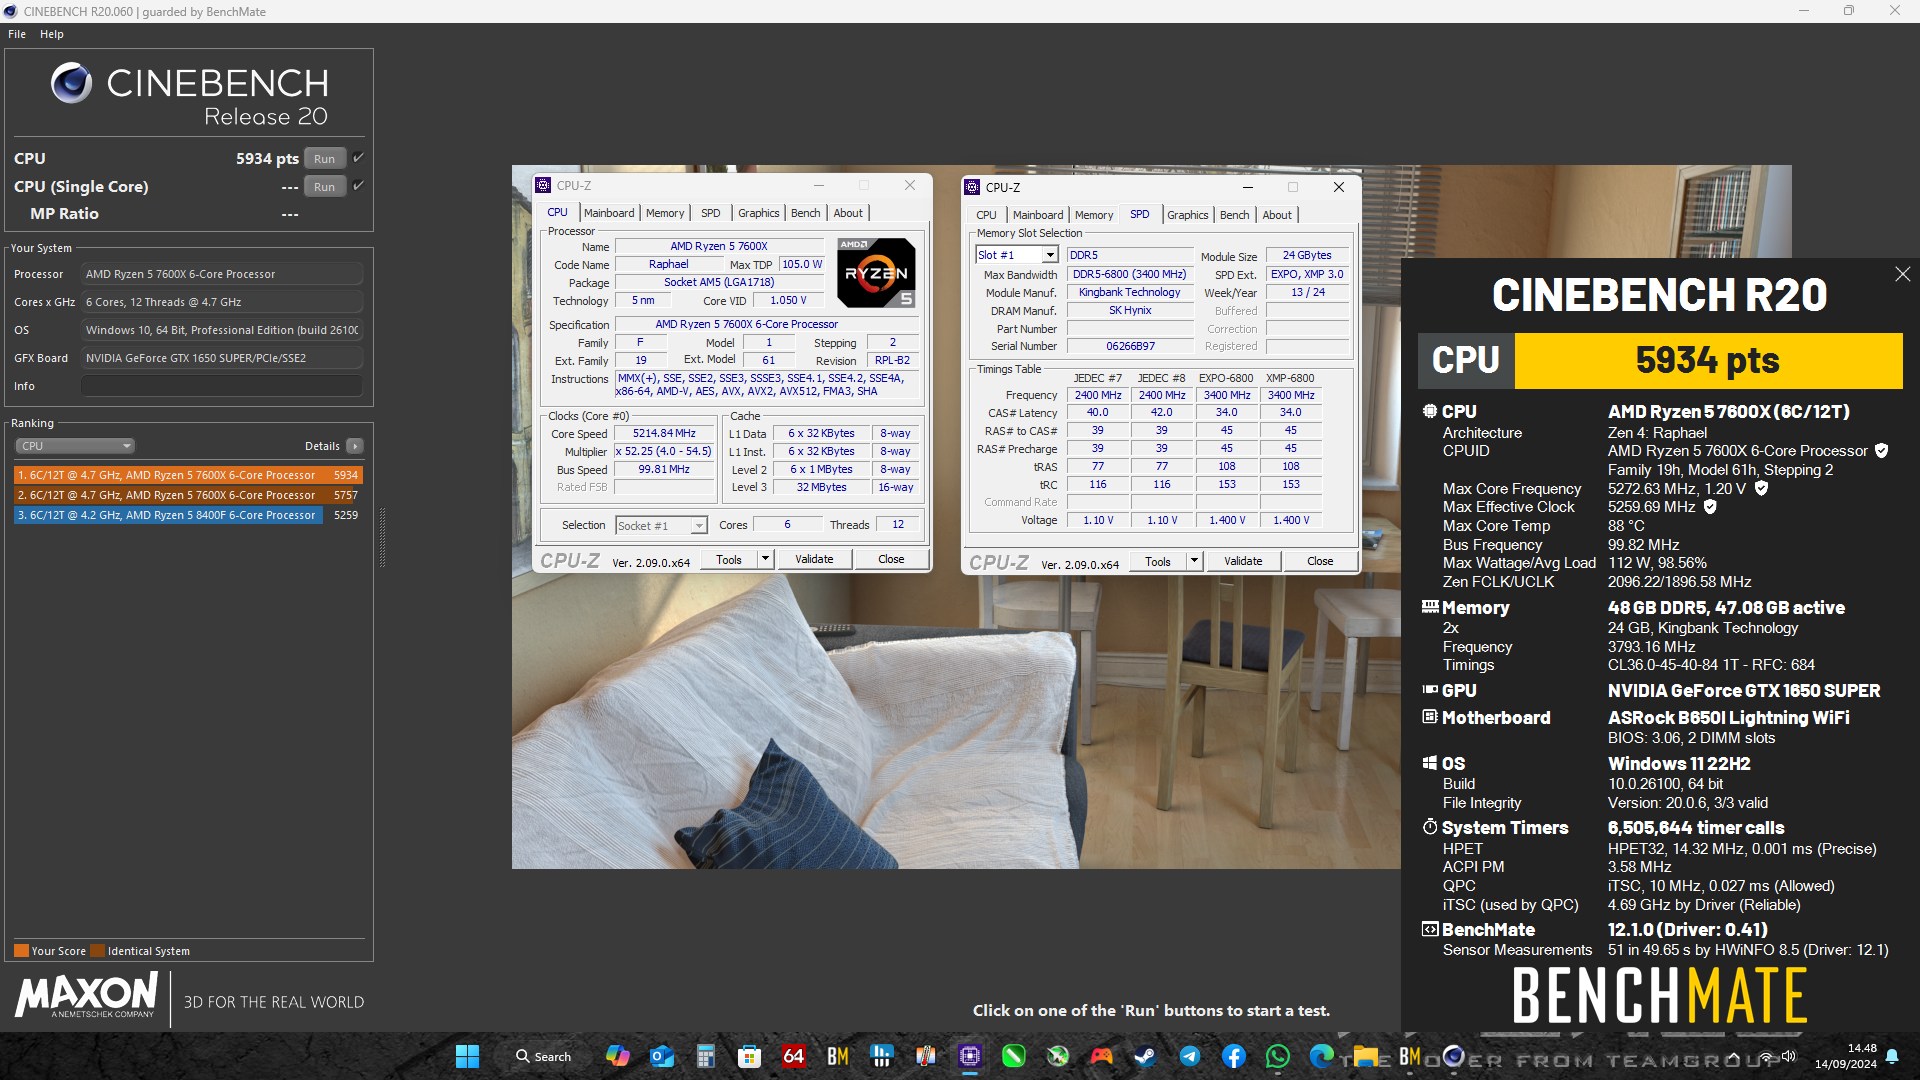Screen dimensions: 1920x1080
Task: Click verified shield beside Max Effective Clock
Action: point(1710,507)
